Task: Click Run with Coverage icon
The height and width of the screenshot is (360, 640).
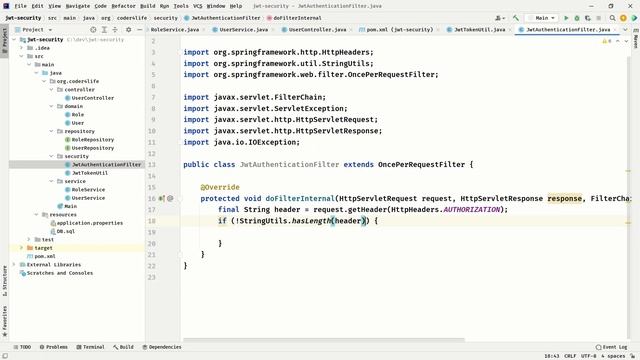Action: pyautogui.click(x=588, y=18)
